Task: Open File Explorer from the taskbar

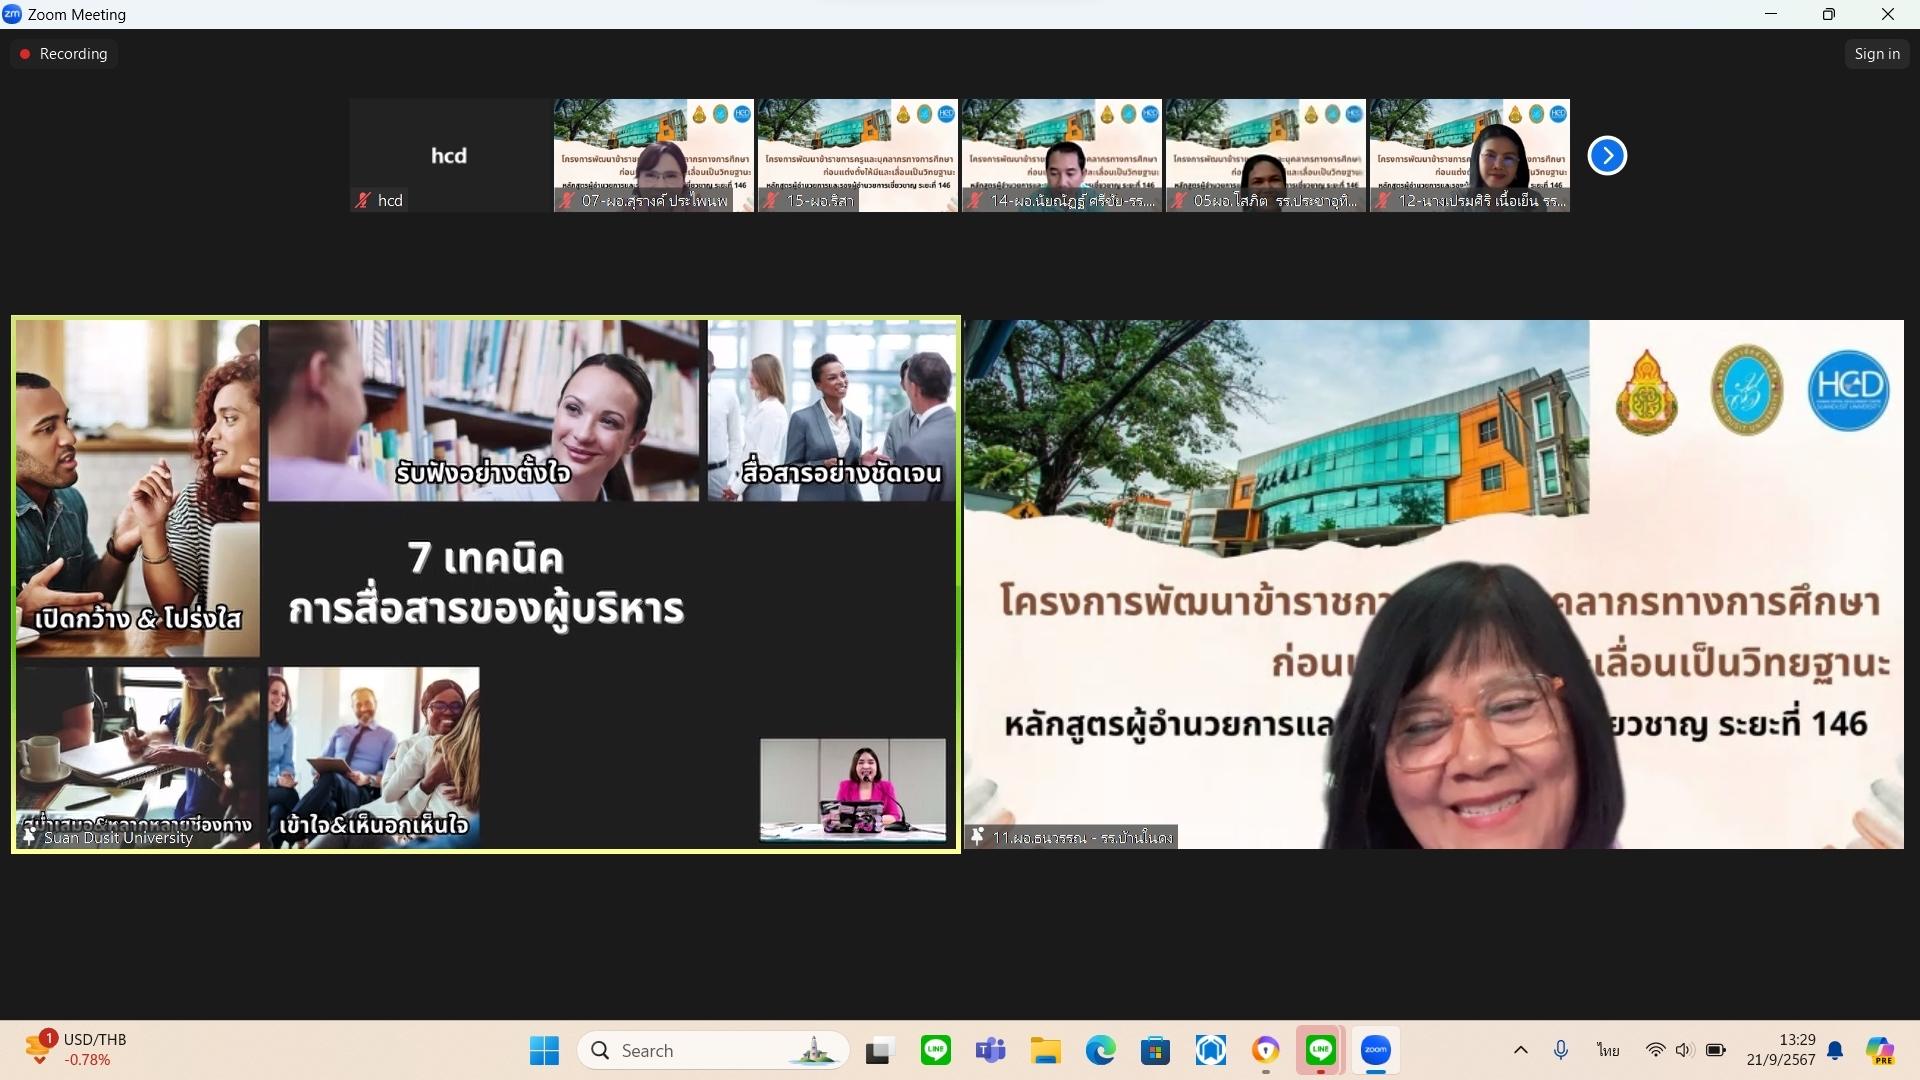Action: pos(1045,1050)
